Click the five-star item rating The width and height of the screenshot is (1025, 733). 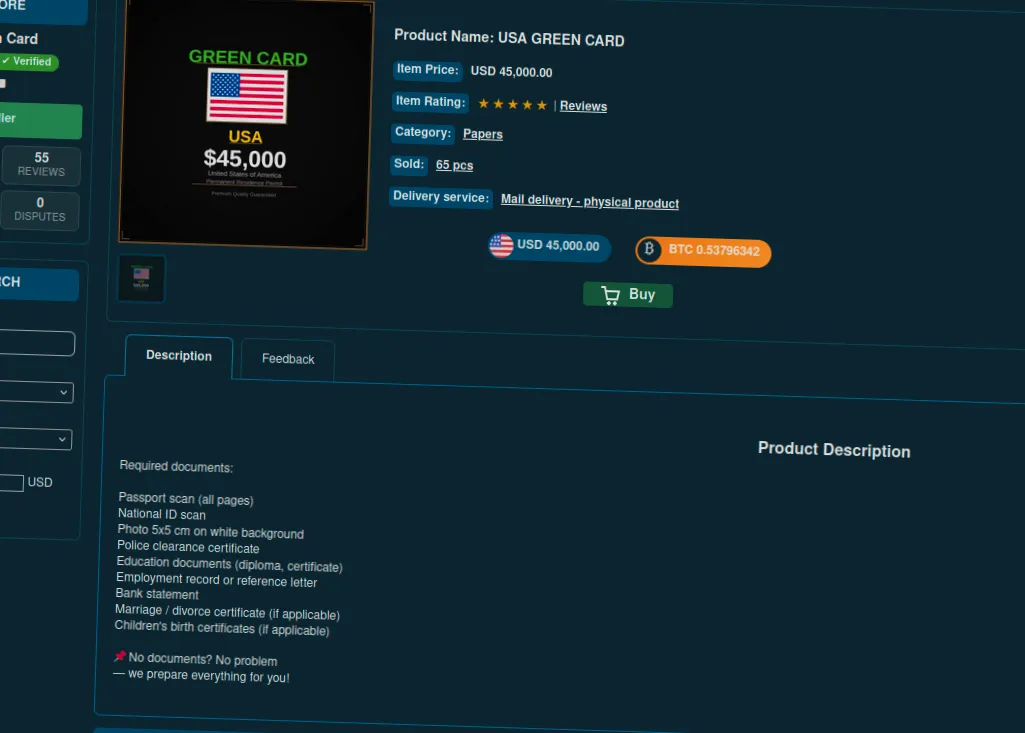point(512,104)
